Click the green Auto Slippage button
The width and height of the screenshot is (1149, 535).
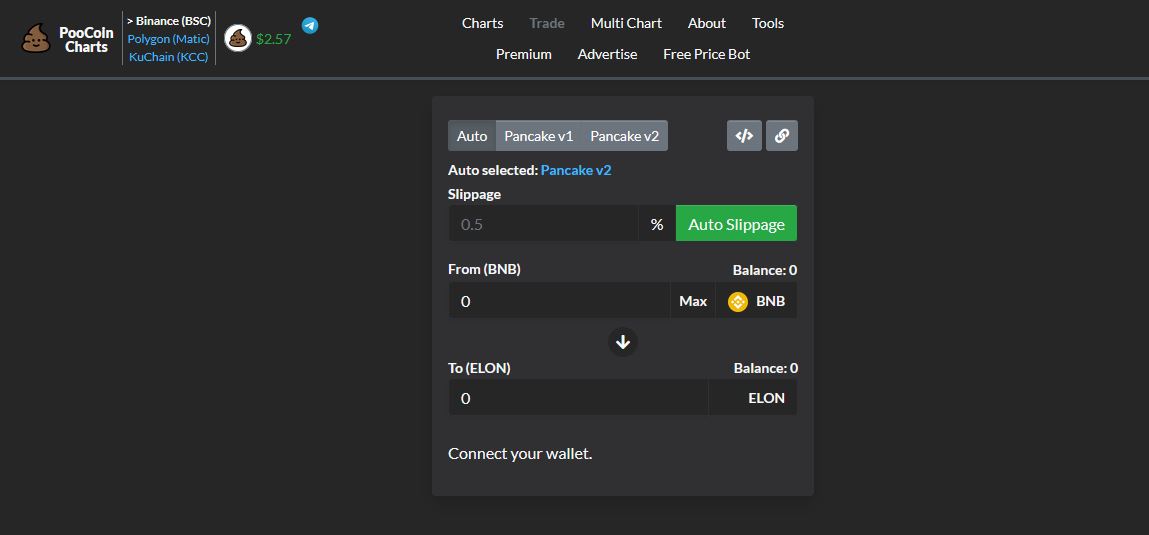[x=736, y=224]
